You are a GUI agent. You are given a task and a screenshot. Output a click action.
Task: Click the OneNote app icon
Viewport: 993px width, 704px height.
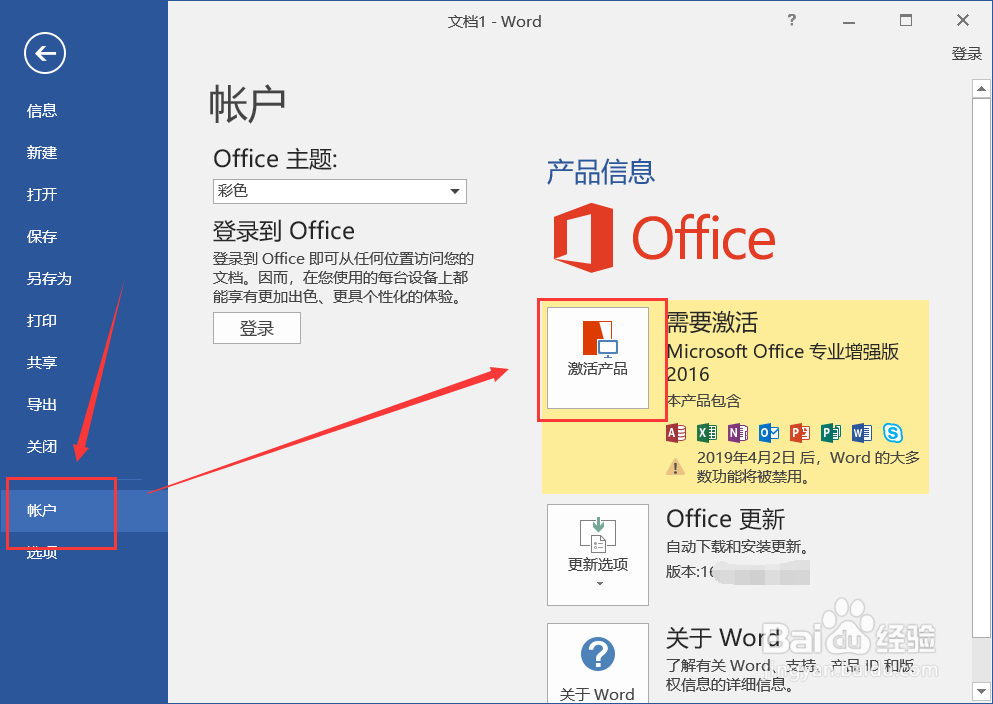coord(738,433)
